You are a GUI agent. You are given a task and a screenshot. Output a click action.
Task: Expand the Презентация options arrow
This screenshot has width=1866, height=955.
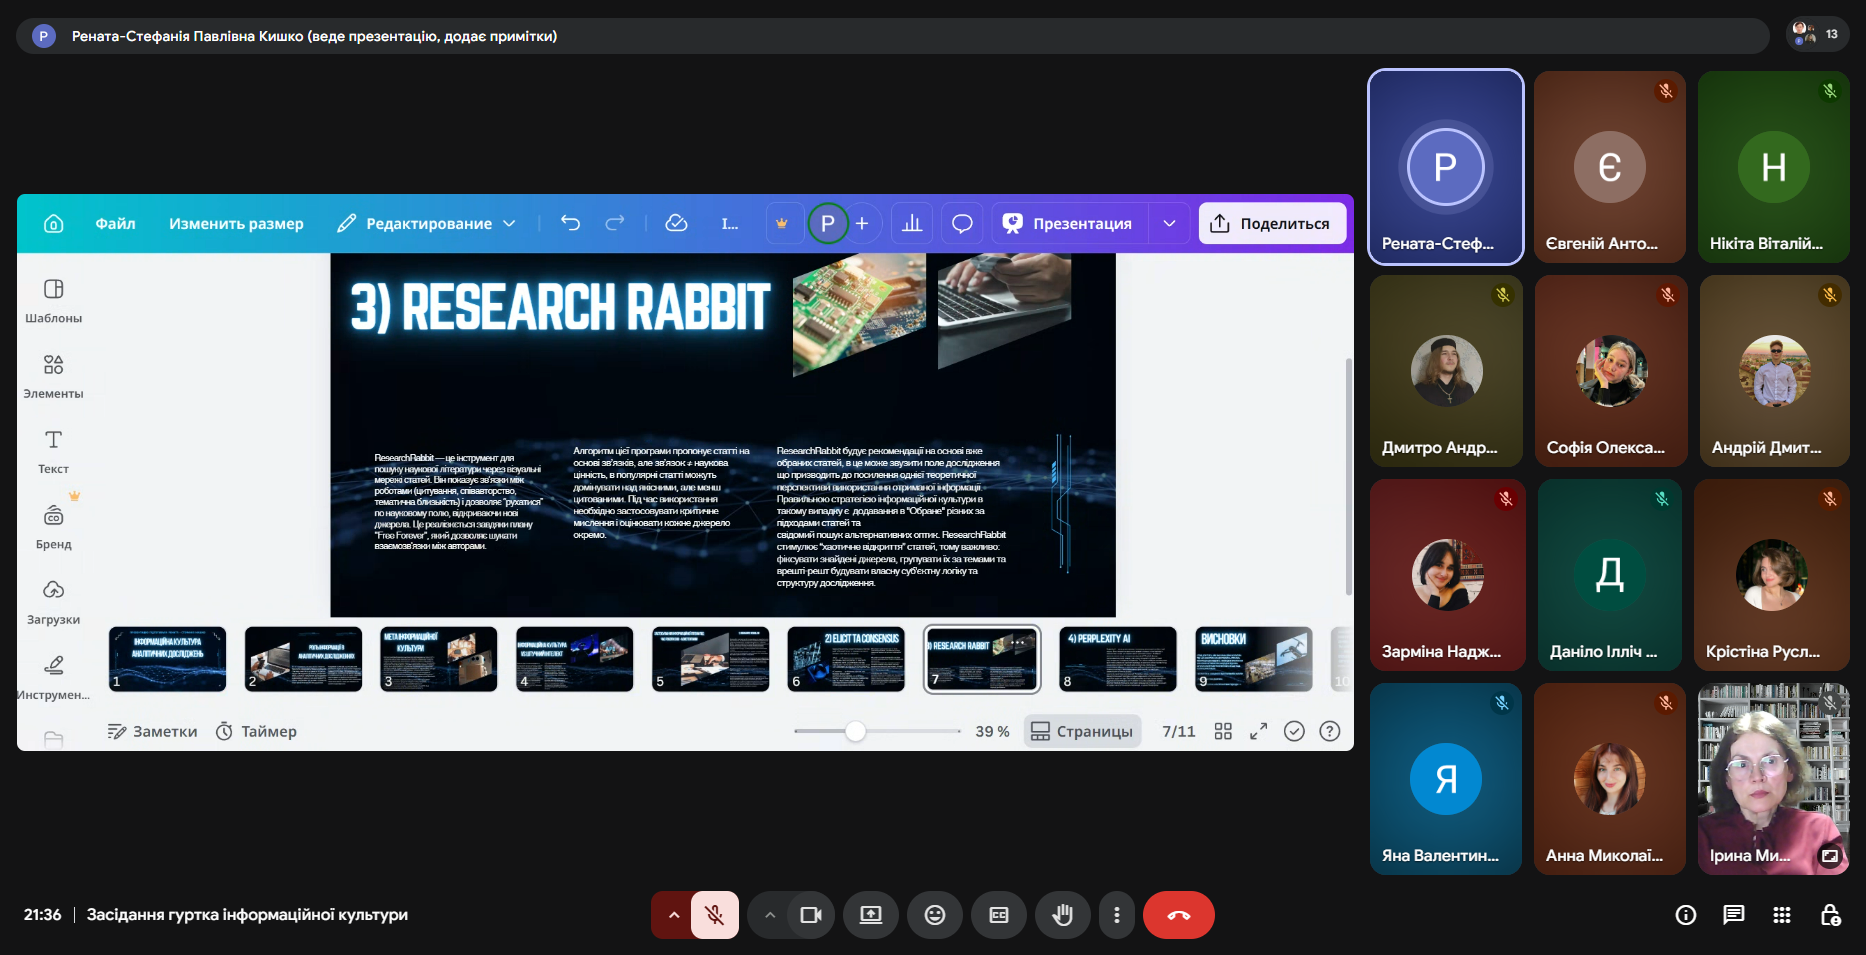1169,223
